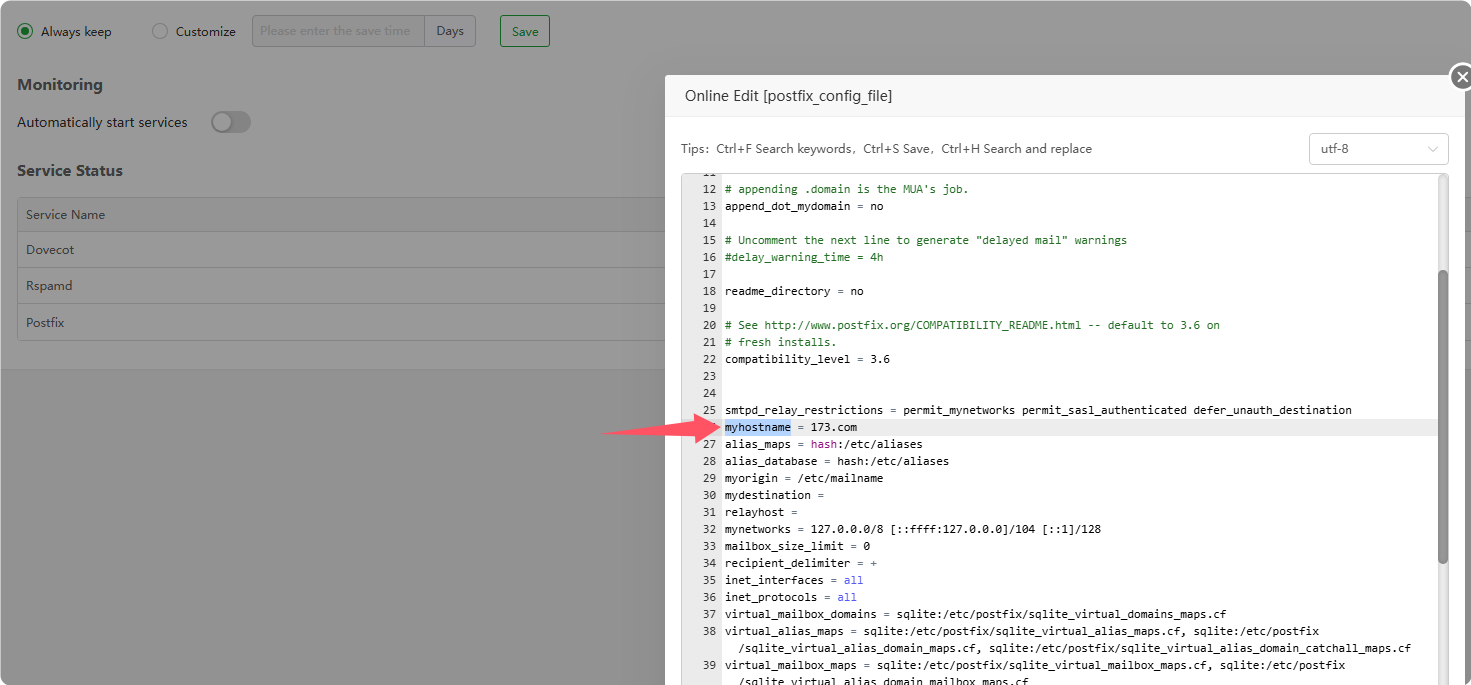Click the append_dot_mydomain line in editor

(x=803, y=206)
